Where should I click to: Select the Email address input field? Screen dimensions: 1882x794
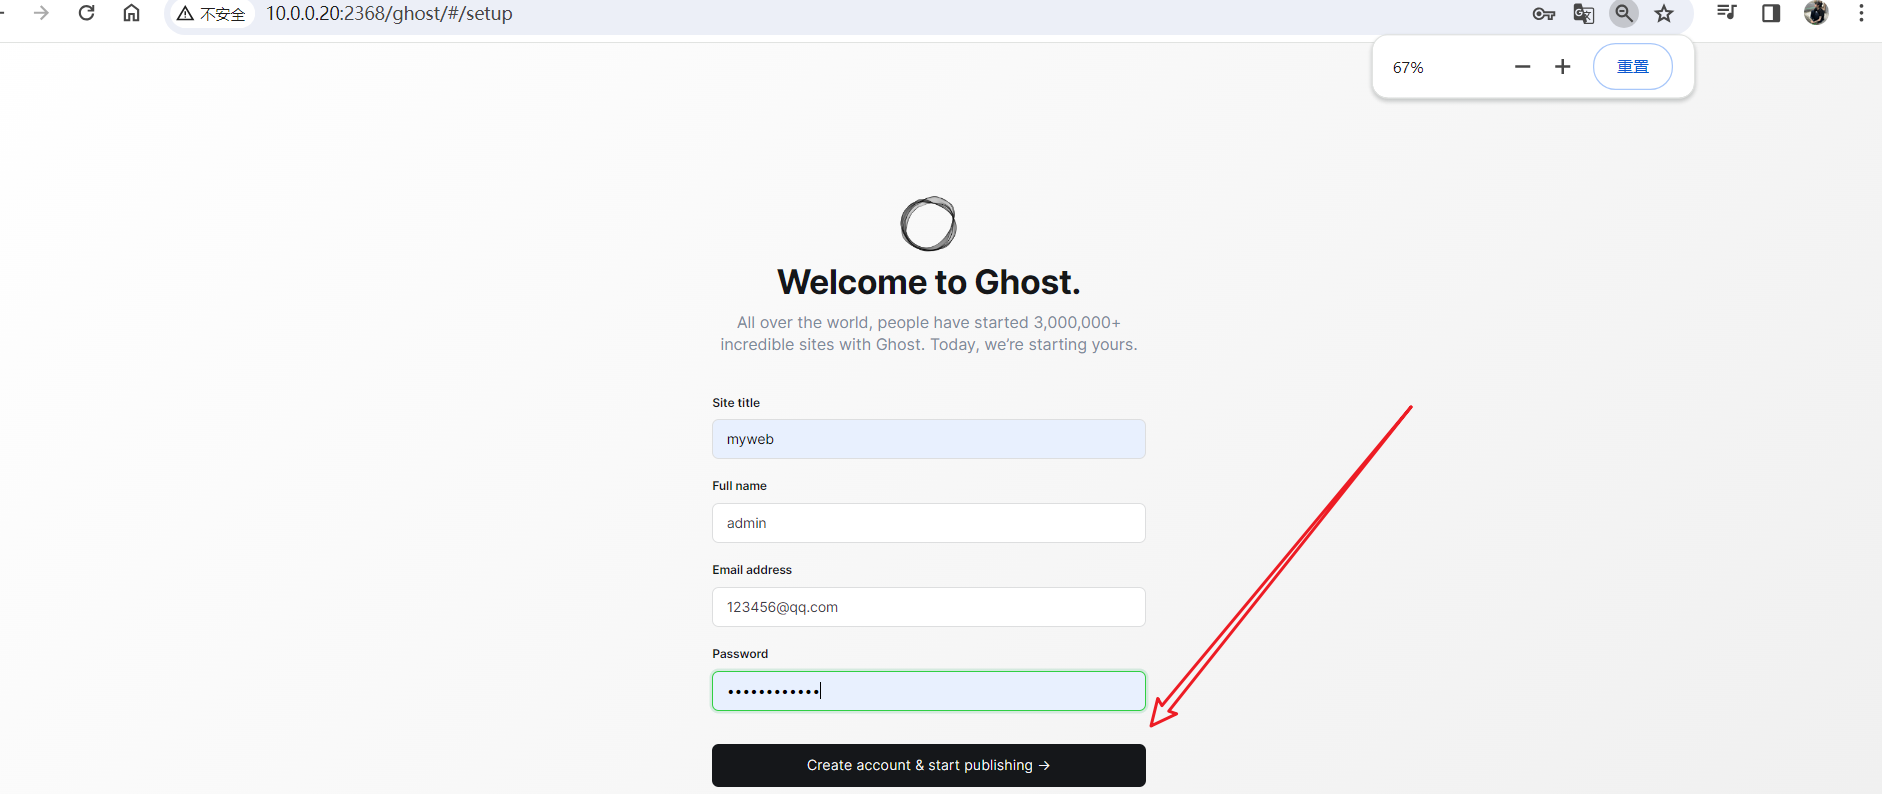pyautogui.click(x=929, y=607)
